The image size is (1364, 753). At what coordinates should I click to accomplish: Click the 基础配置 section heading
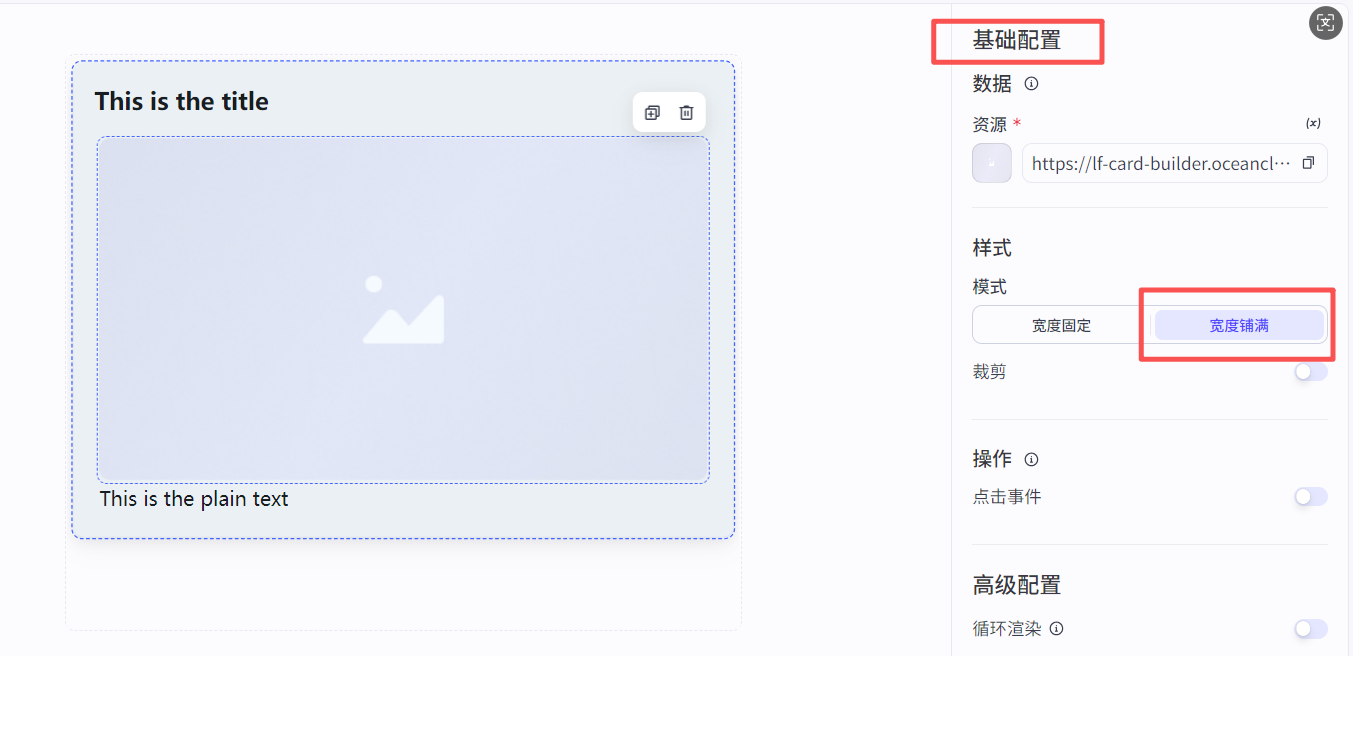[x=1017, y=40]
